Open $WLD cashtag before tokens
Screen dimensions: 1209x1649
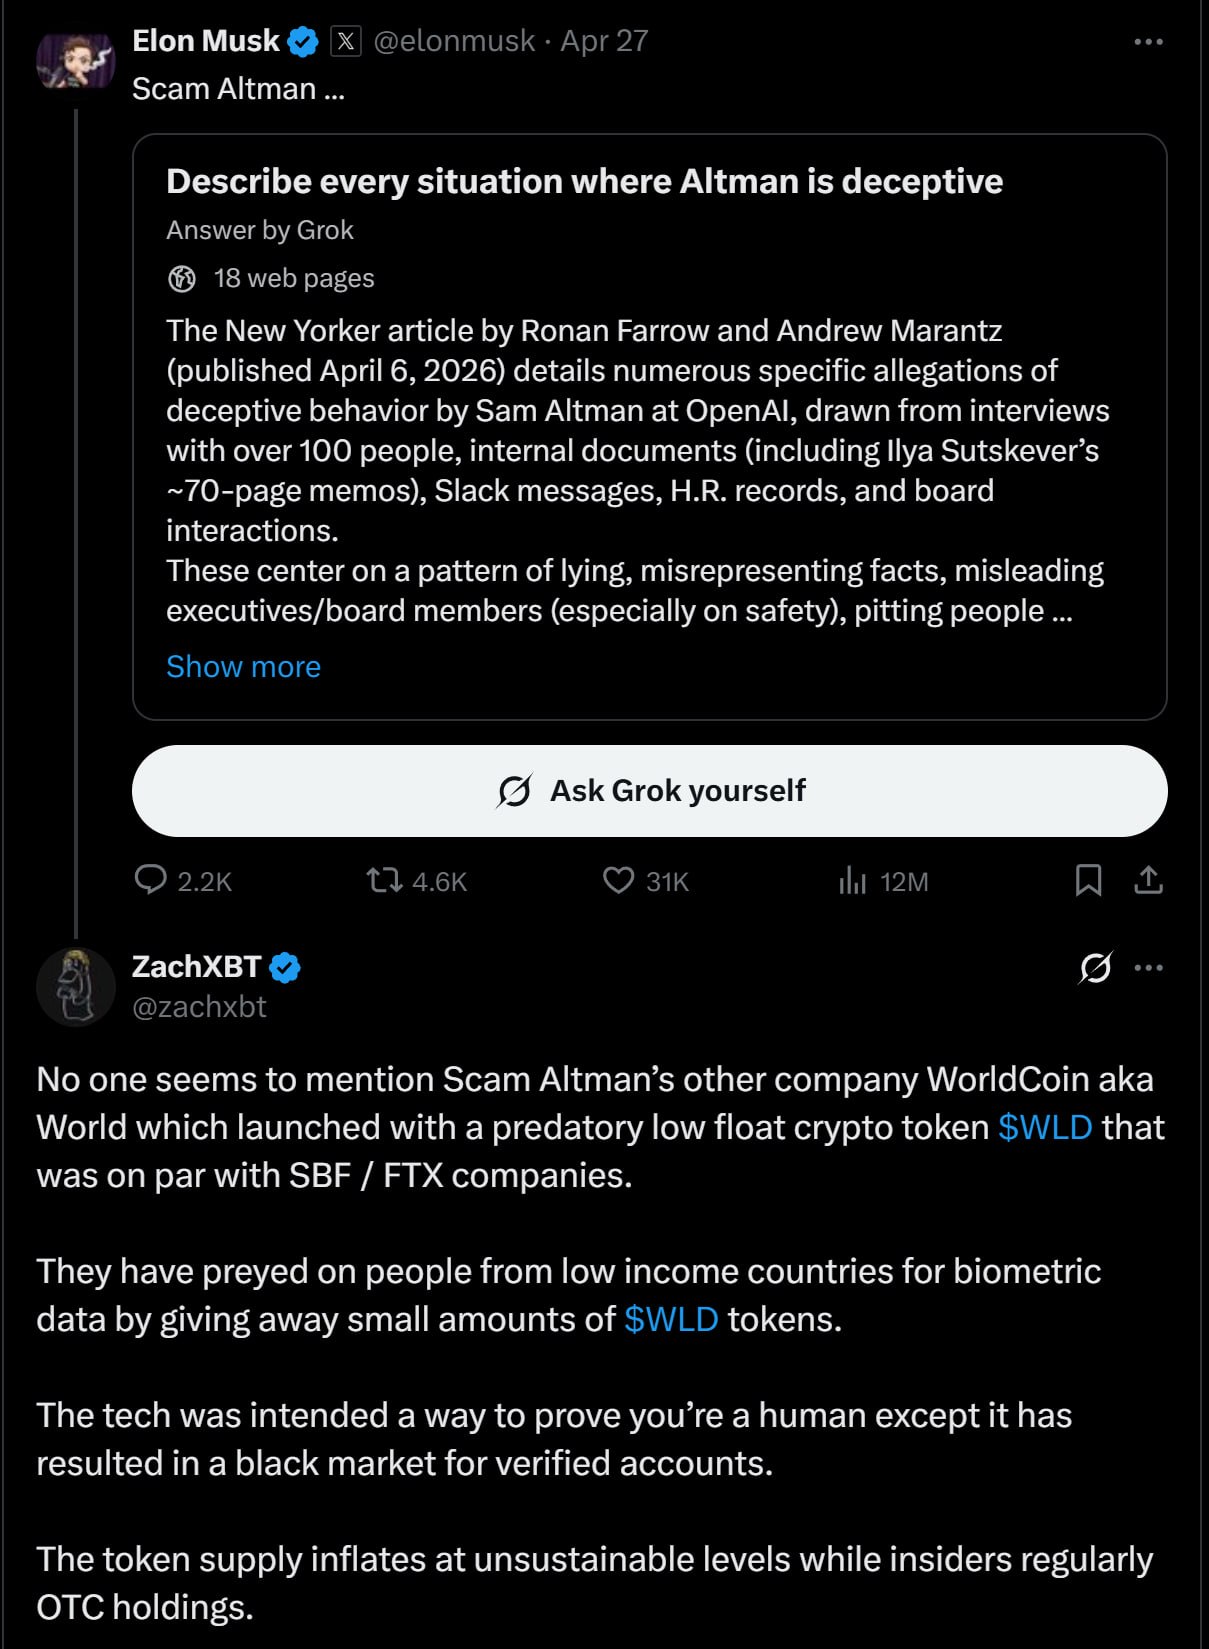(x=671, y=1320)
